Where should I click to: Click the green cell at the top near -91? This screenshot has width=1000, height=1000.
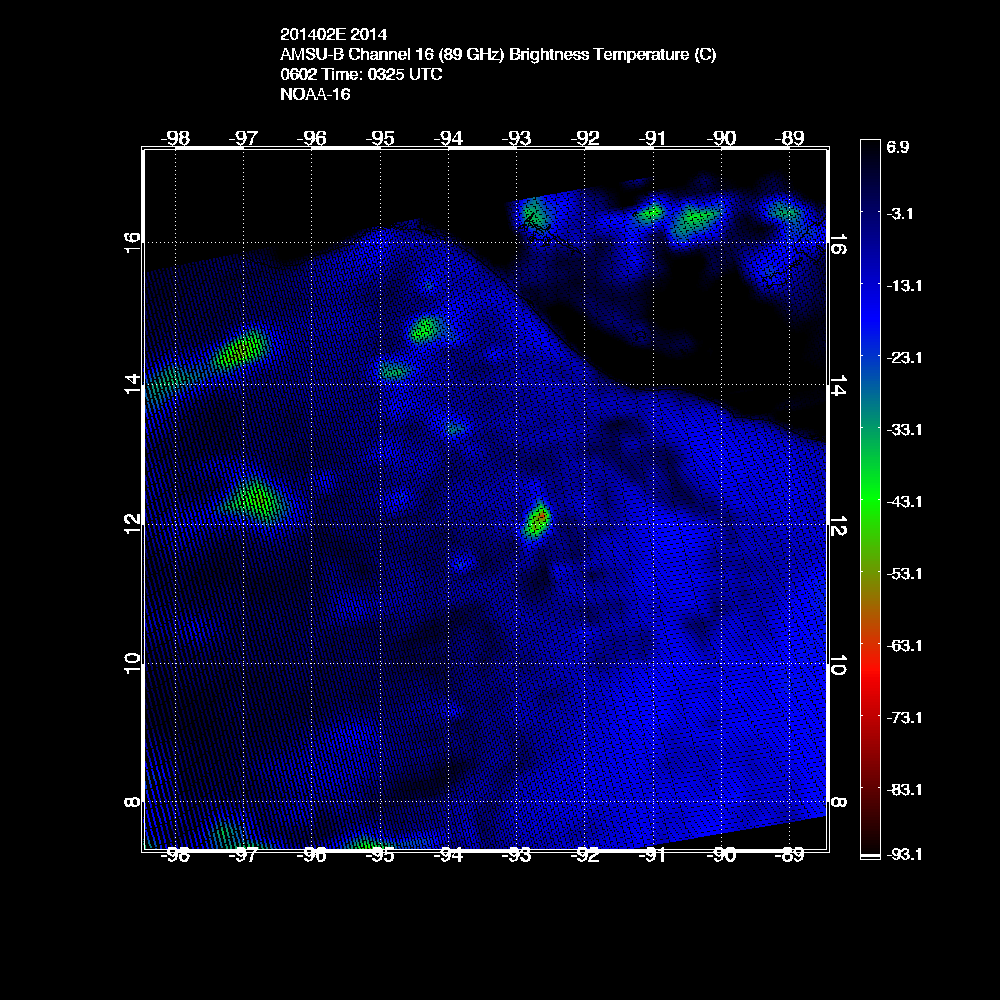pos(652,212)
